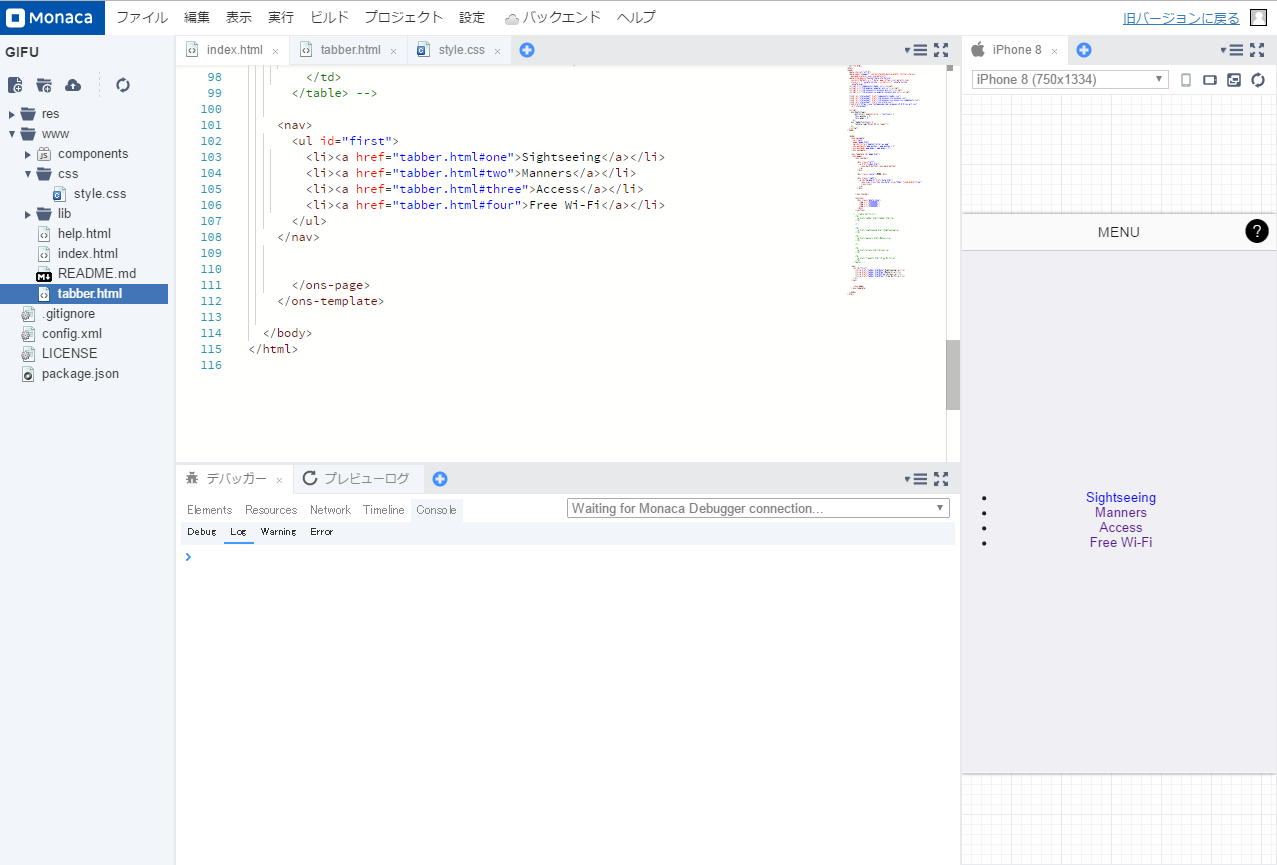Maximize the code editor panel
The height and width of the screenshot is (865, 1277).
point(941,50)
